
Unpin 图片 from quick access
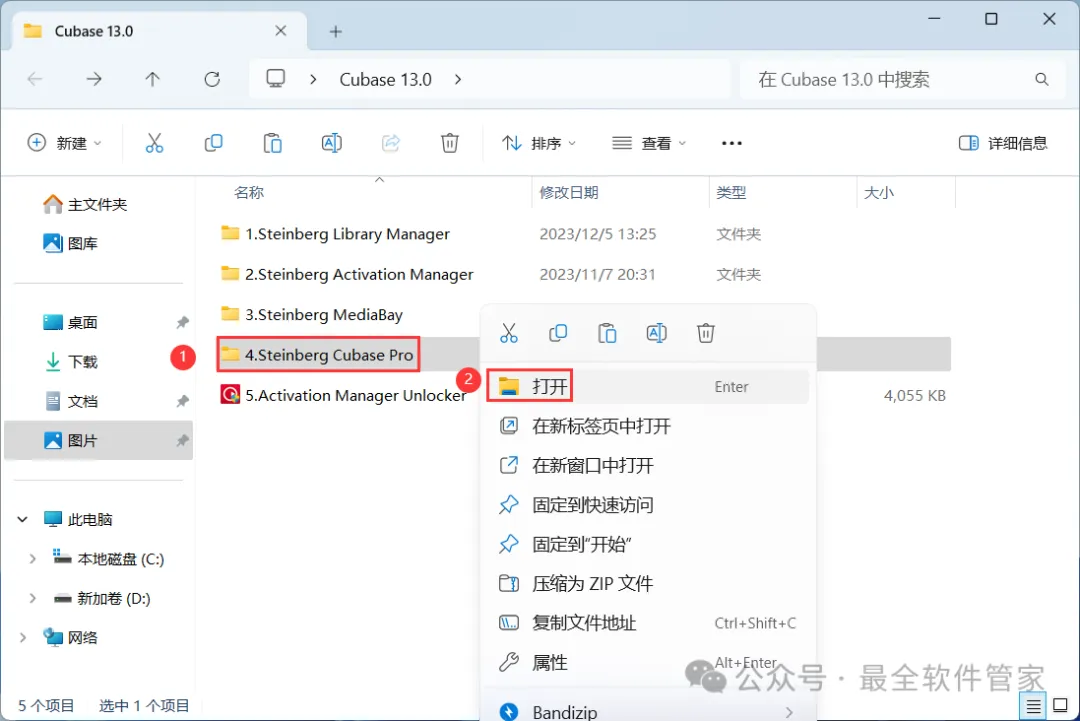click(x=183, y=441)
